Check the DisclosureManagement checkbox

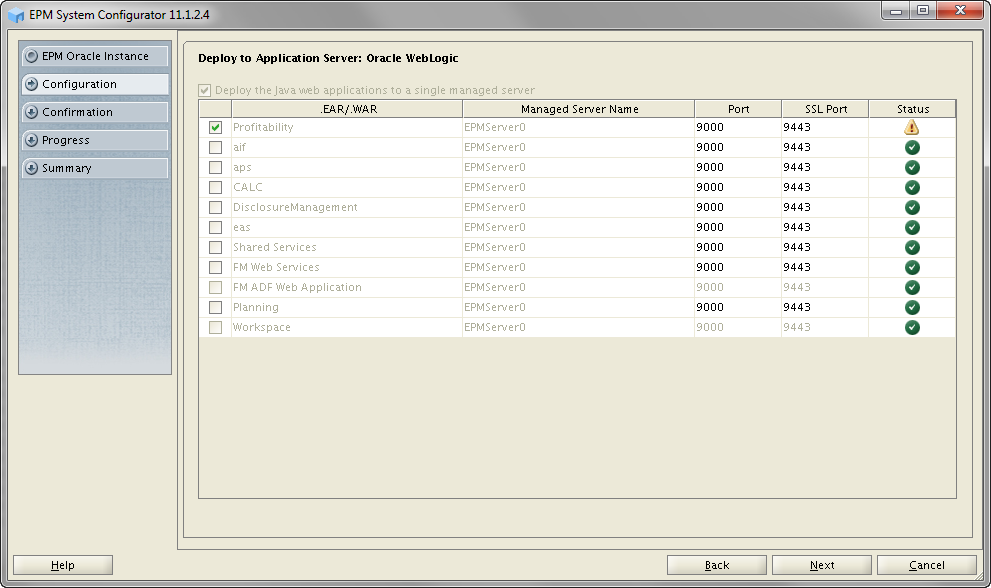[216, 207]
